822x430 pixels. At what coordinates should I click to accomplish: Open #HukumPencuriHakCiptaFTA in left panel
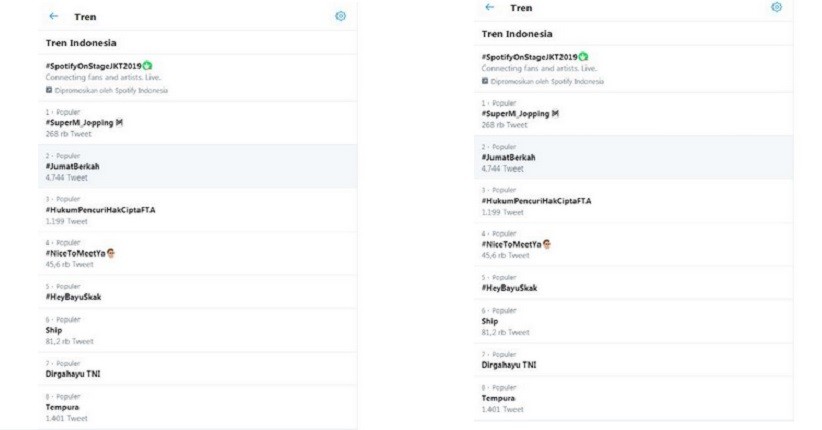100,210
